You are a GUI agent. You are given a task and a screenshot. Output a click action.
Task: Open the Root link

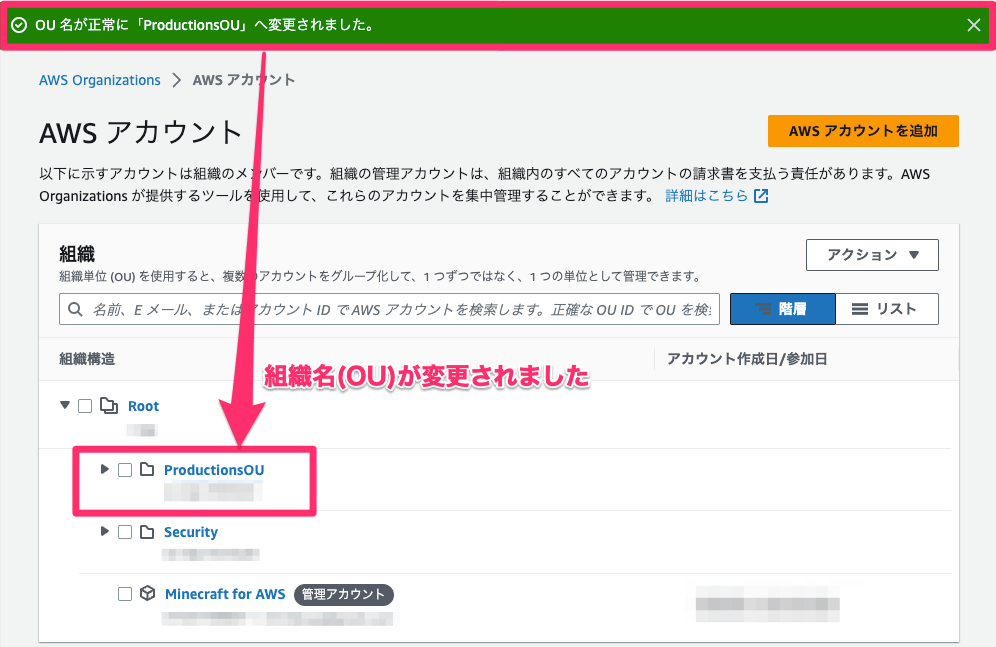[144, 406]
